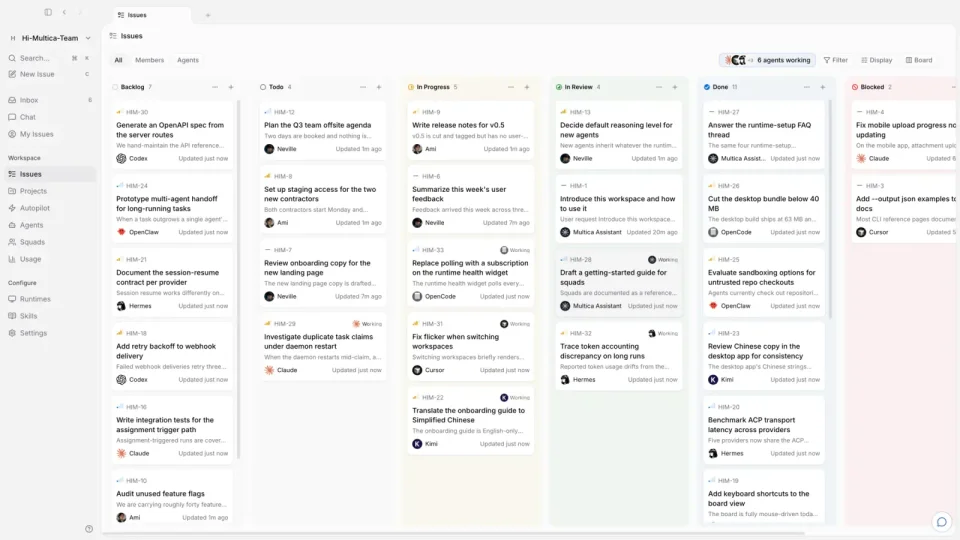Open Fix mobile upload progress card
Screen dimensions: 960x540
(904, 135)
